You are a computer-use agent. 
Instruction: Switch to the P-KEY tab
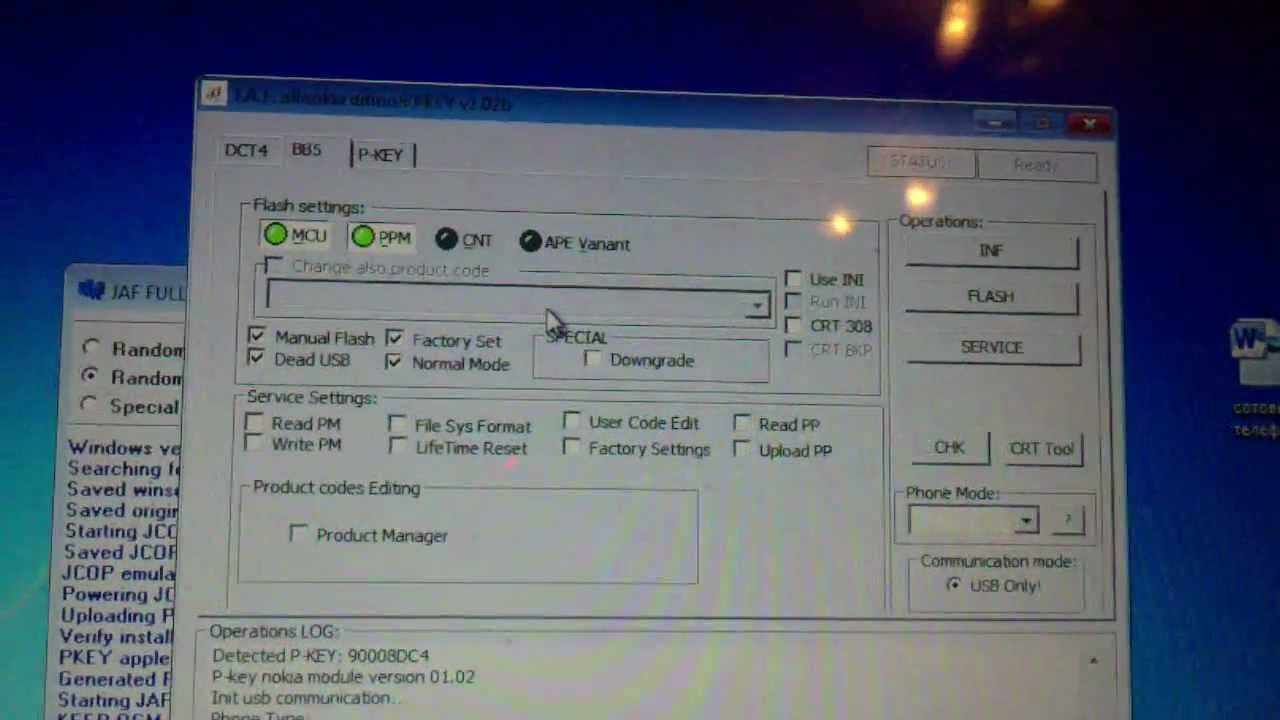[x=380, y=154]
